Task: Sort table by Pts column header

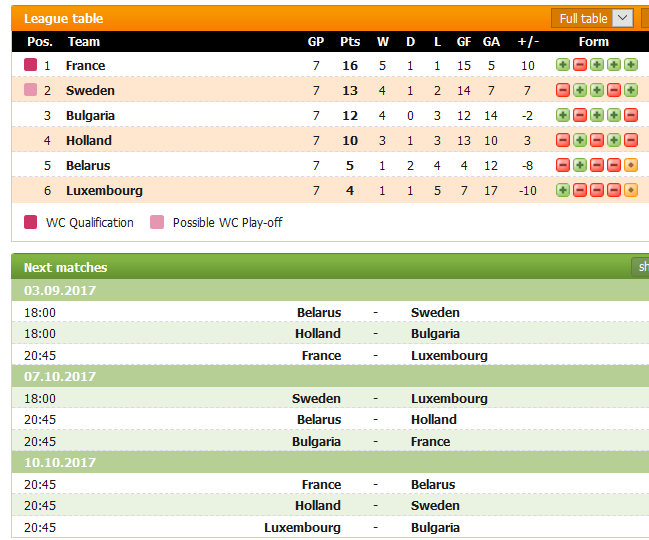Action: [x=350, y=42]
